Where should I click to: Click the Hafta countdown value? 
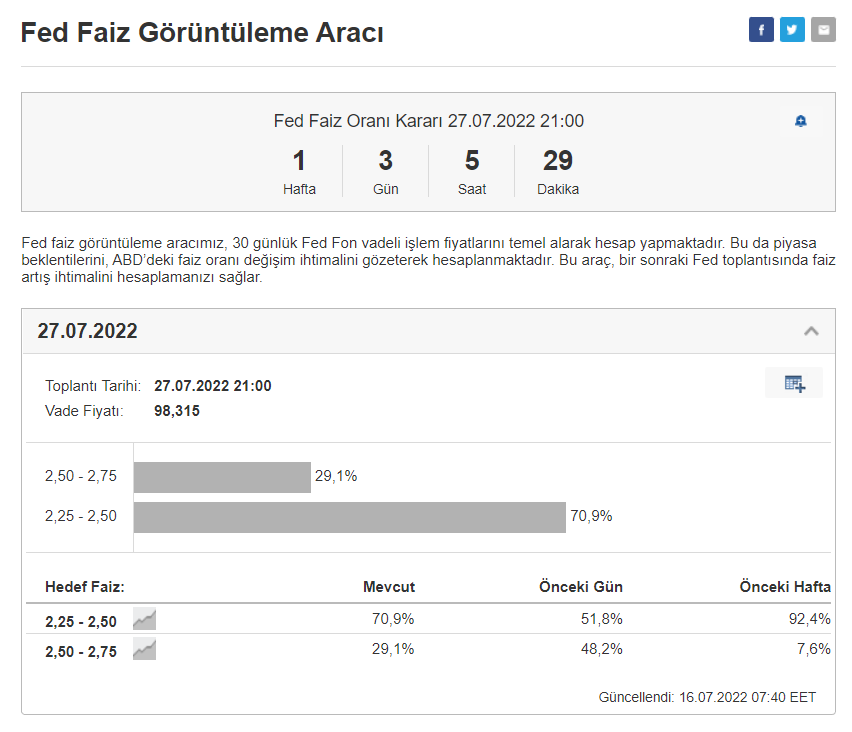coord(299,161)
